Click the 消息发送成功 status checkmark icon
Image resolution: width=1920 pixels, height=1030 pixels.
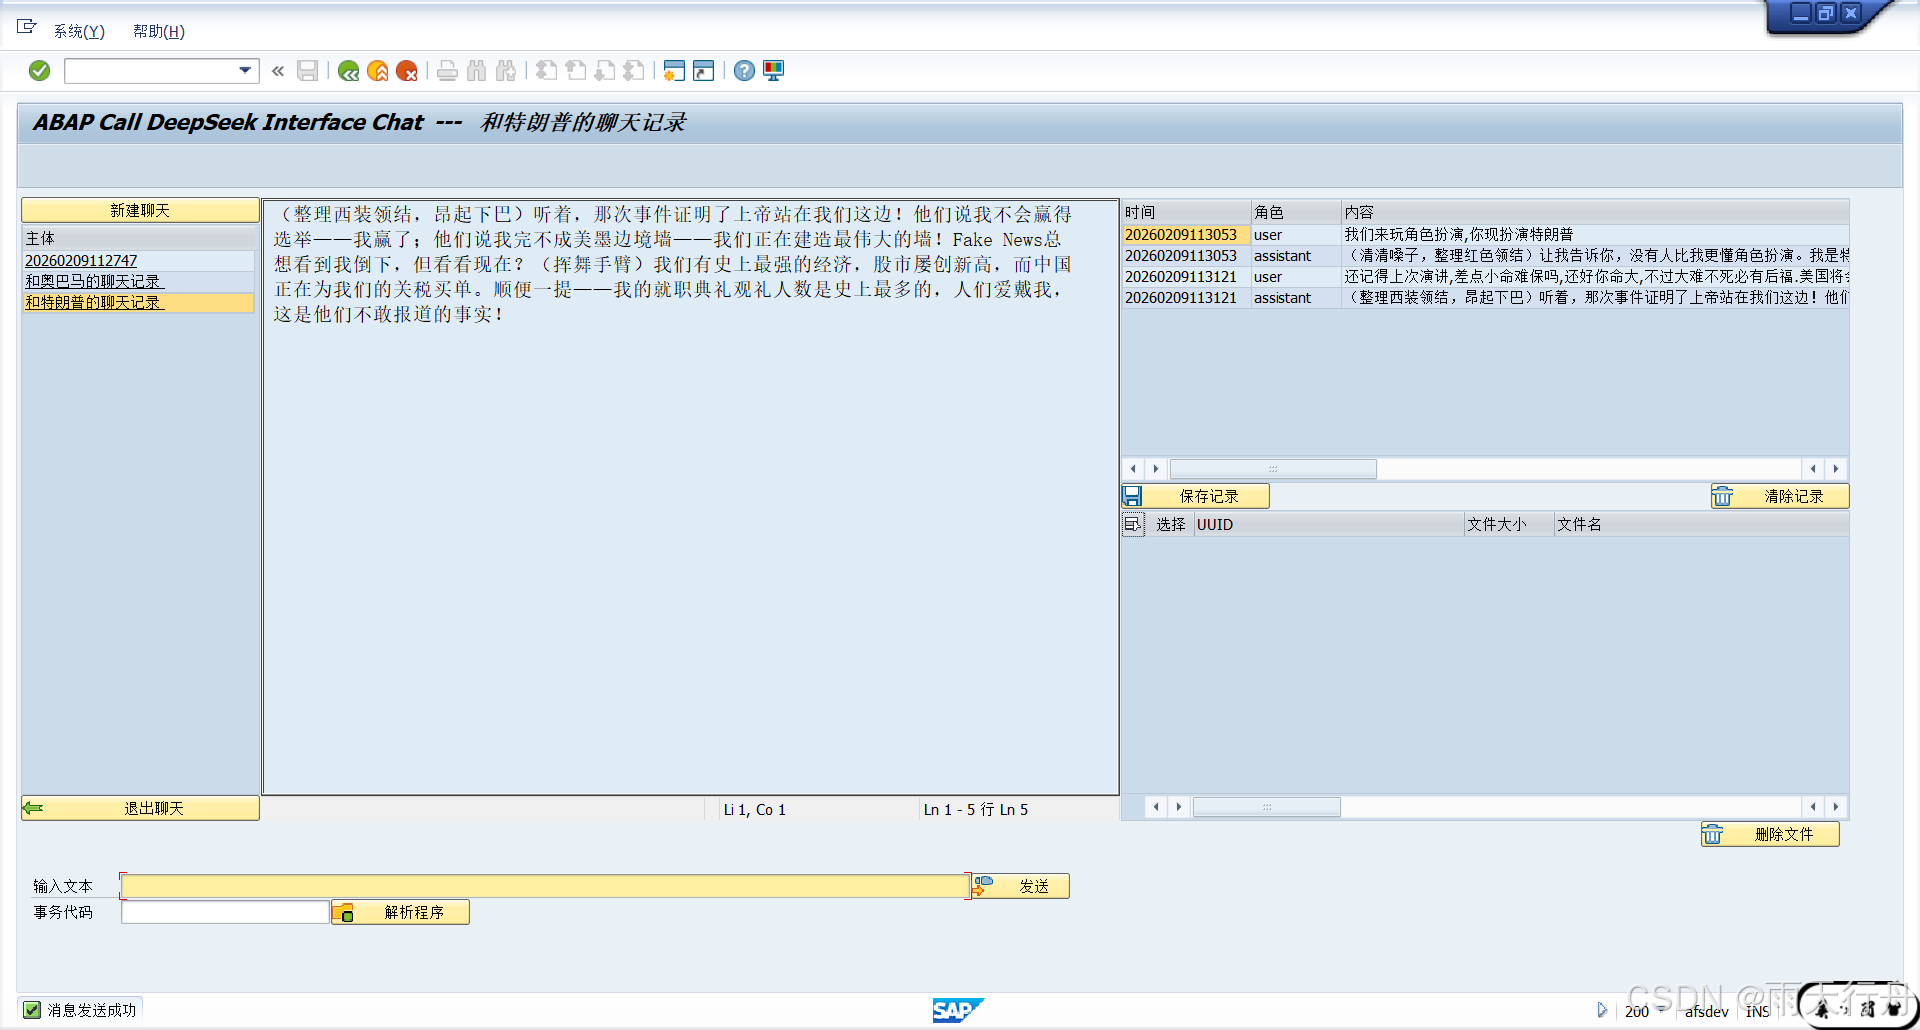point(32,1010)
